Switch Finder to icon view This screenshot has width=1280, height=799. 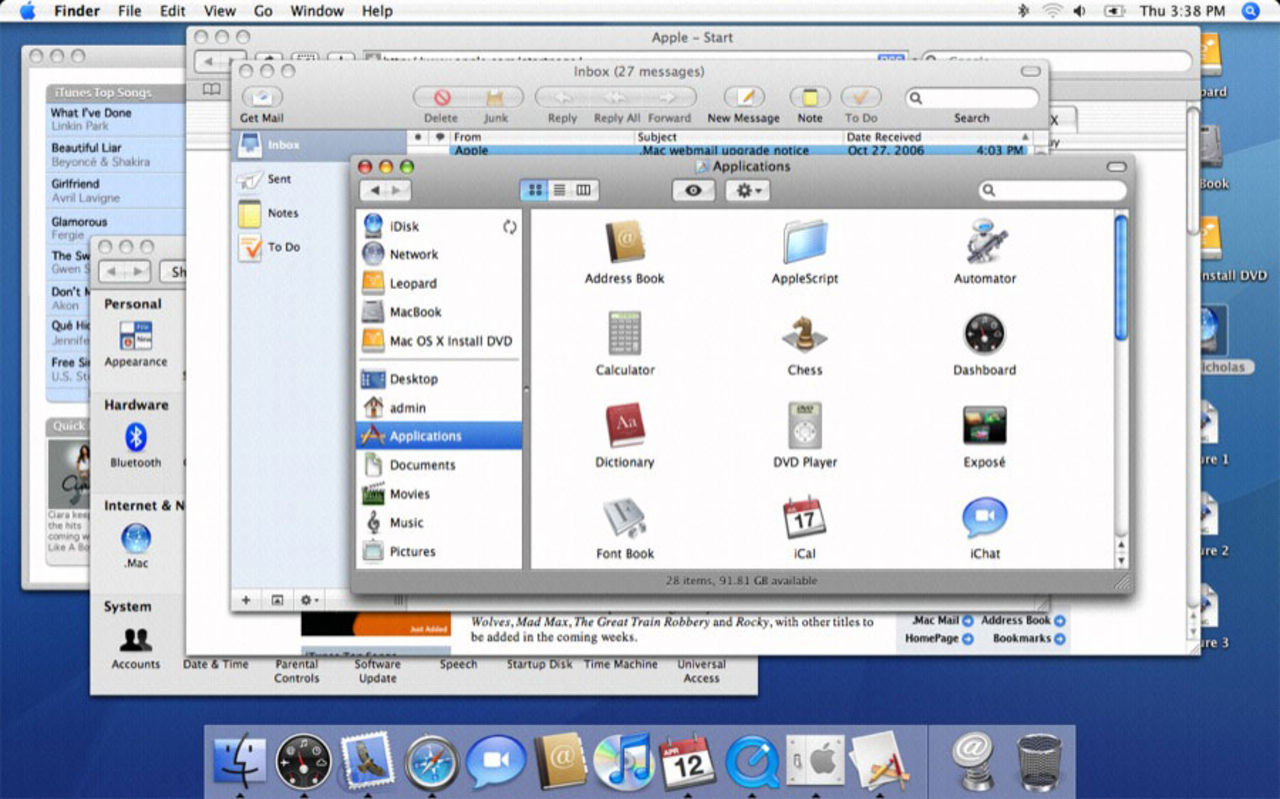click(534, 190)
